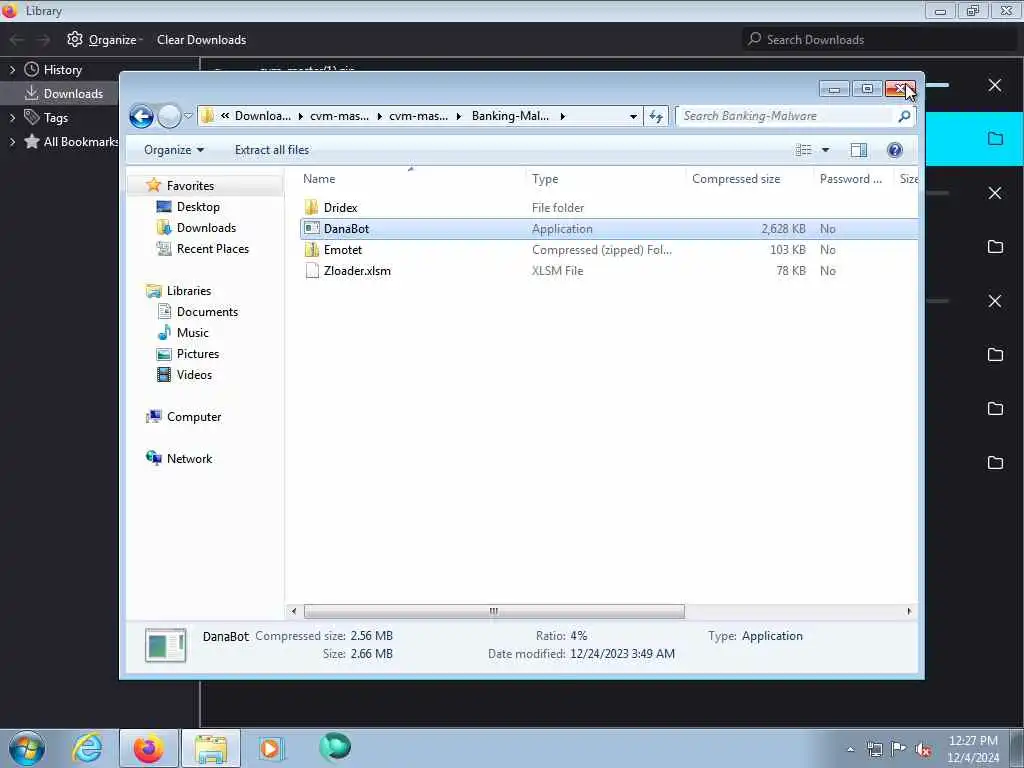Click Downloa... breadcrumb in address bar
This screenshot has width=1024, height=768.
pyautogui.click(x=263, y=116)
